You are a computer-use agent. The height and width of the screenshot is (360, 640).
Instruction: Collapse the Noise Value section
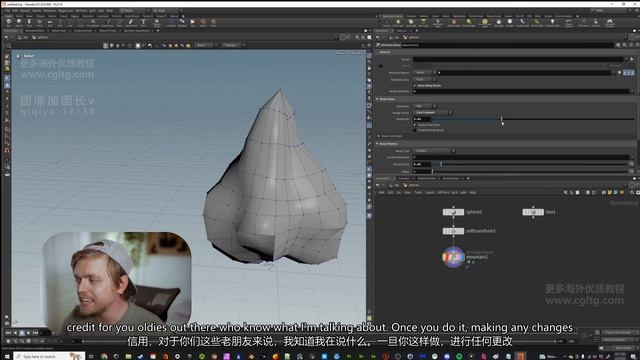click(378, 99)
